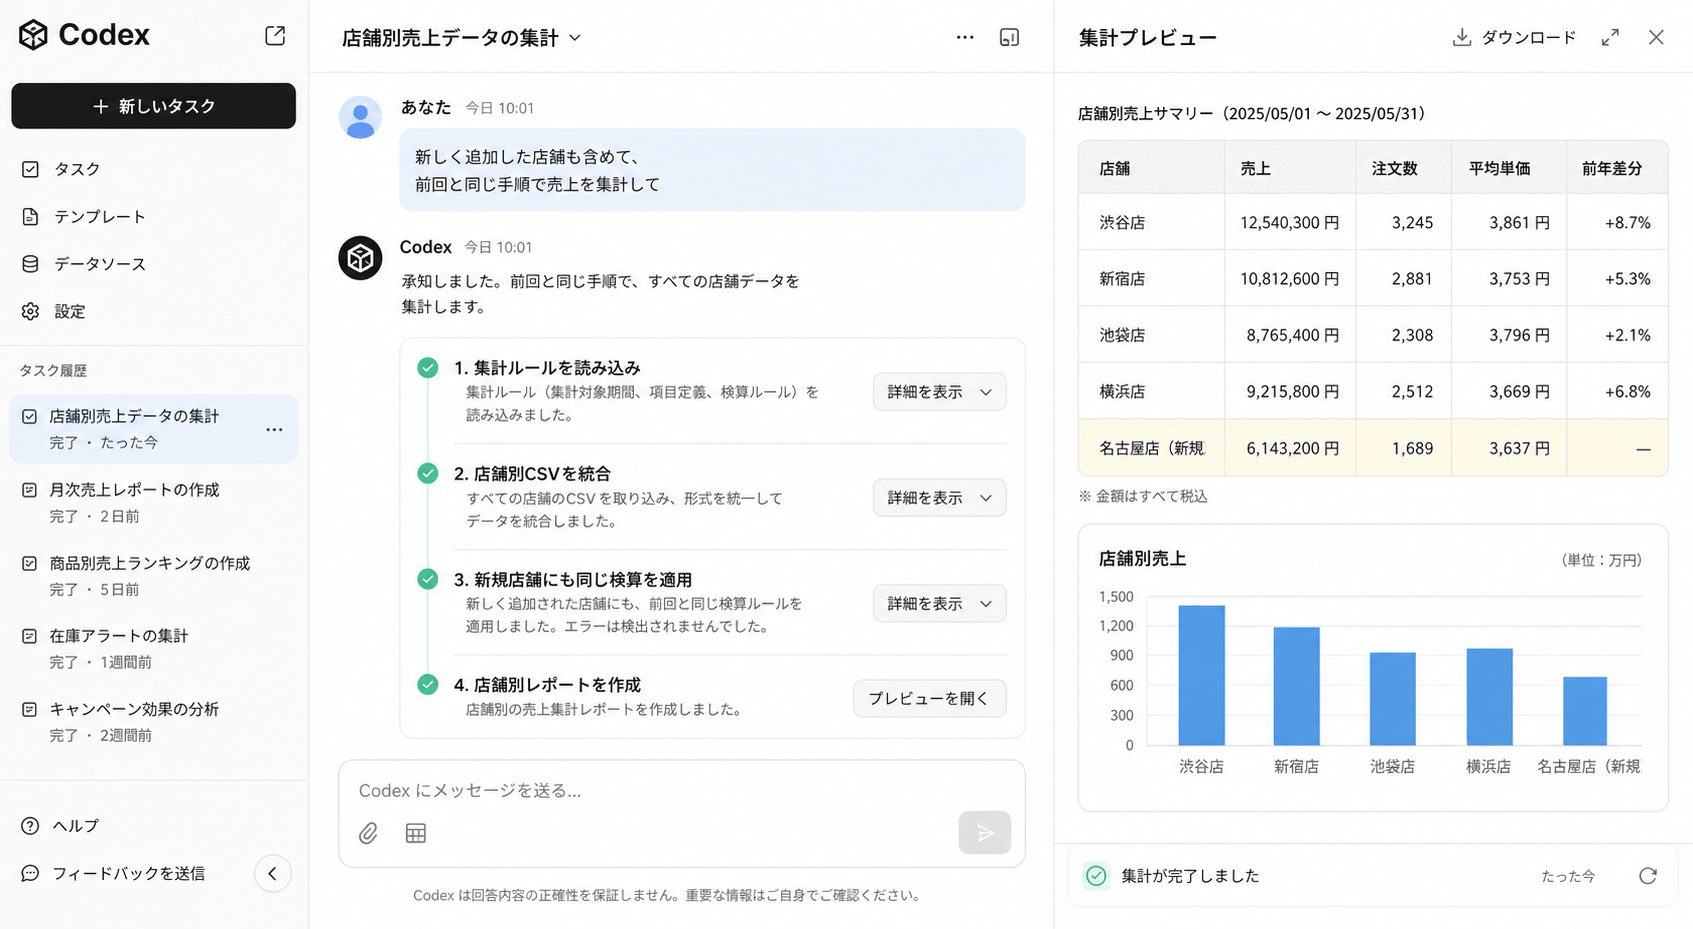Click the 名古屋店（新規 table row name
Viewport: 1693px width, 929px height.
pos(1152,448)
